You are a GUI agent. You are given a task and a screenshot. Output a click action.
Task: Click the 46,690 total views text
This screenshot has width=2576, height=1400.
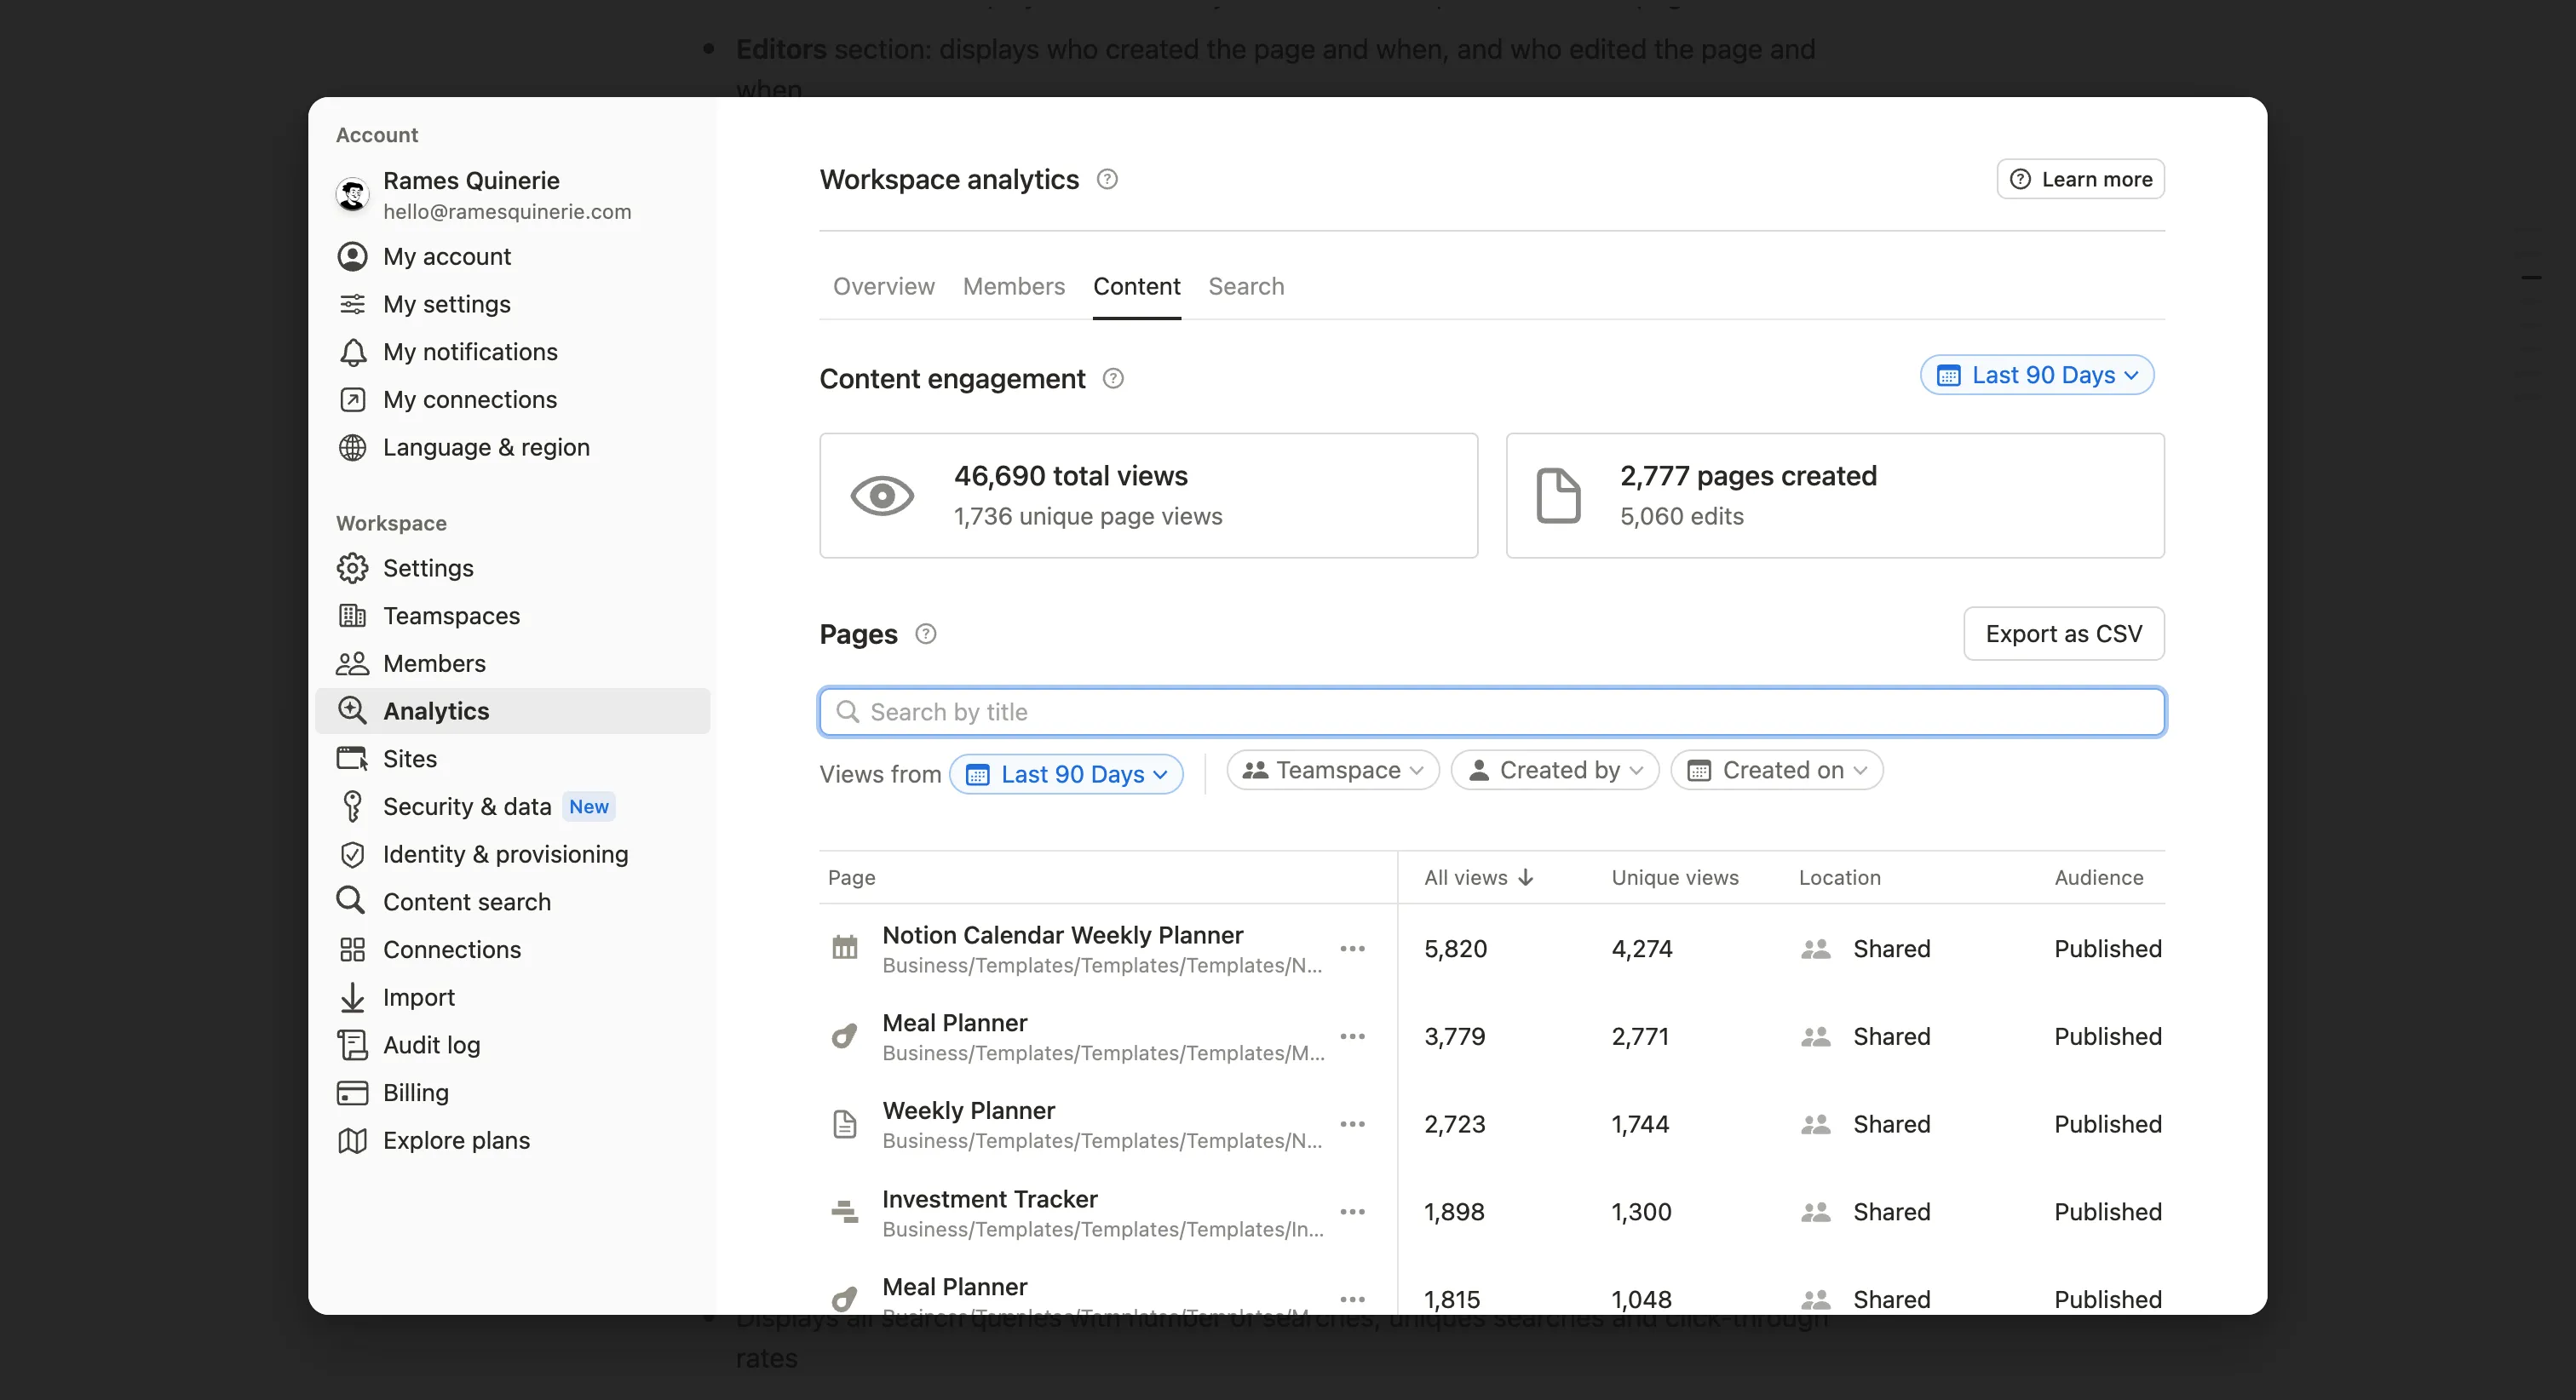coord(1071,476)
